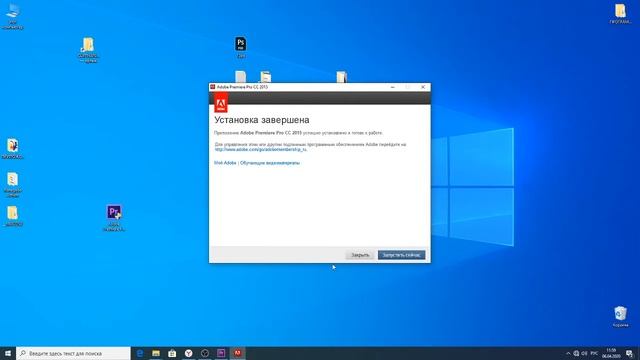Select the folder icon above installer right side
Viewport: 640px width, 360px height.
[342, 77]
